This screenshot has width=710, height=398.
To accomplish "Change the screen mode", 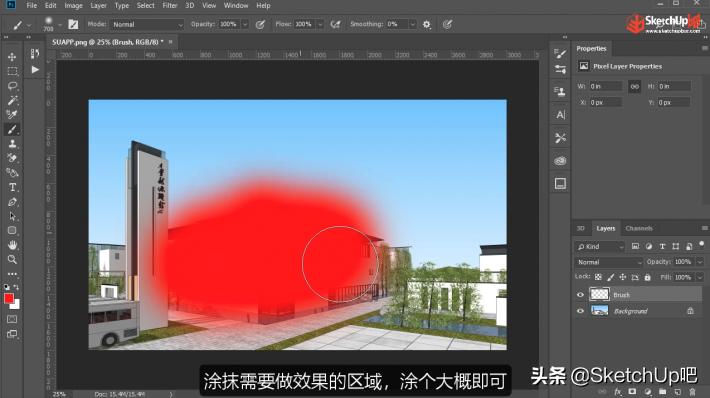I will click(x=12, y=334).
